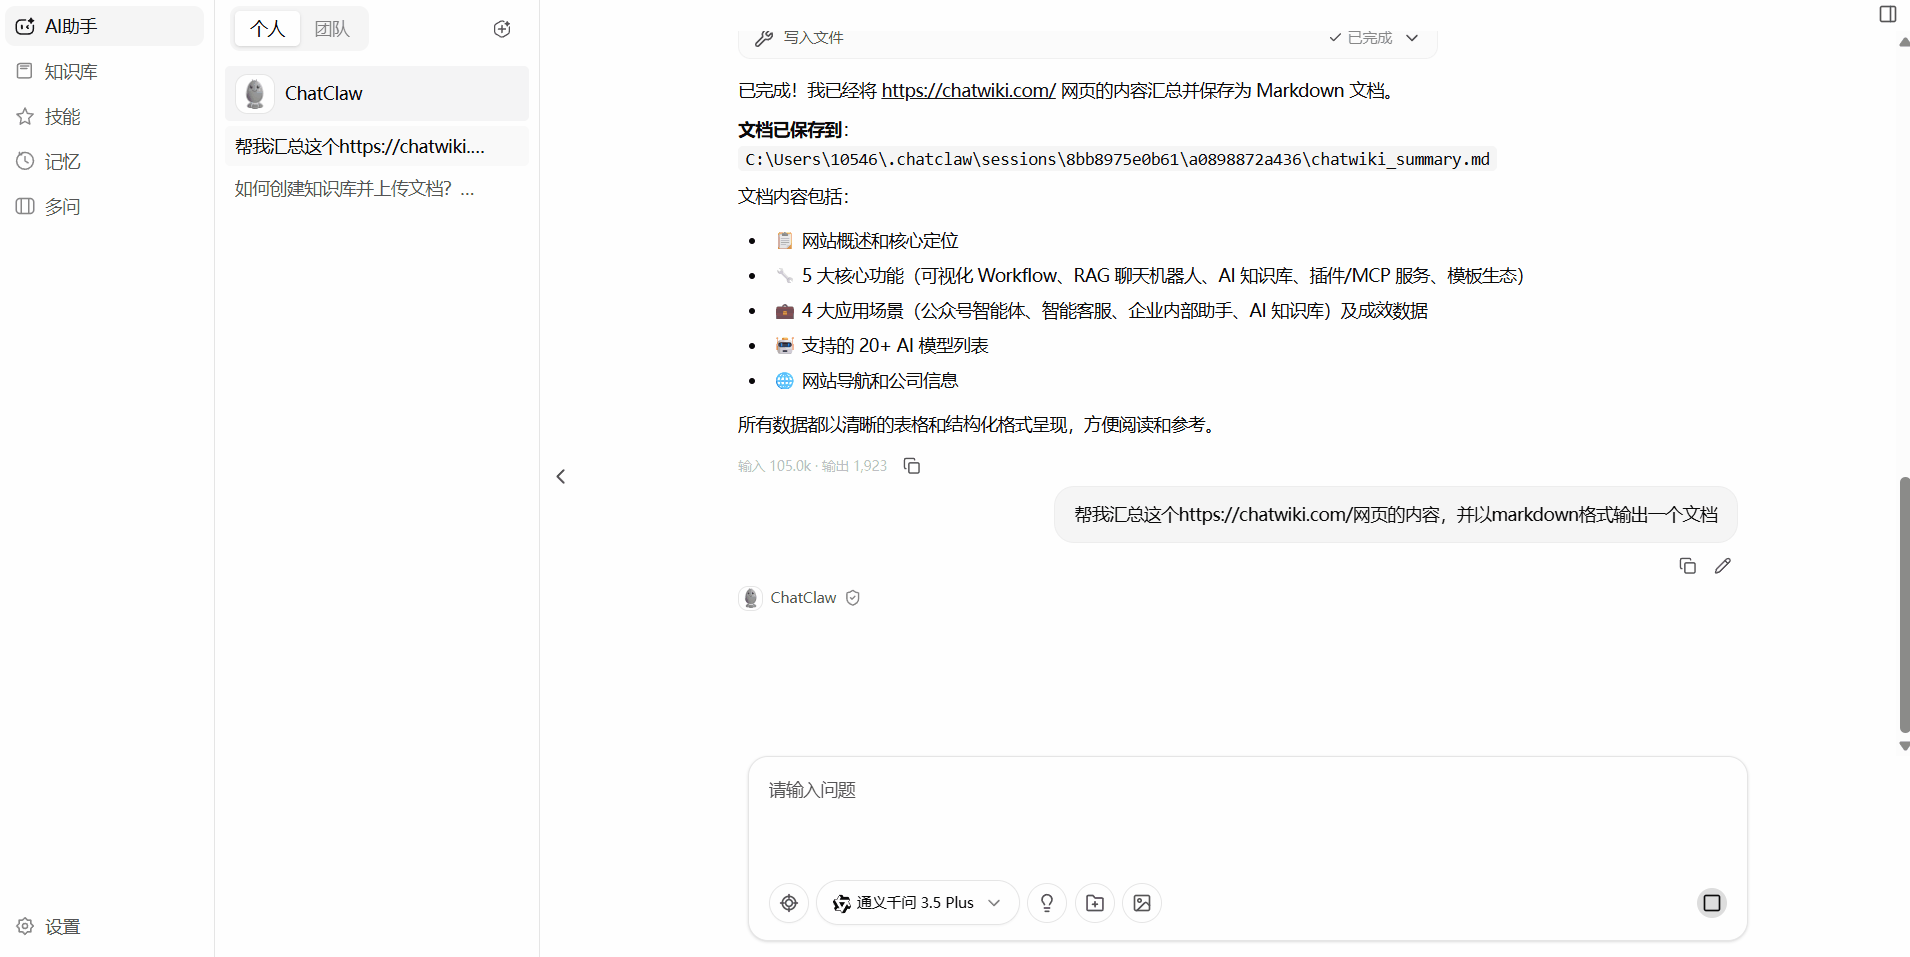Switch to the 团队 tab
The height and width of the screenshot is (957, 1910).
(332, 28)
